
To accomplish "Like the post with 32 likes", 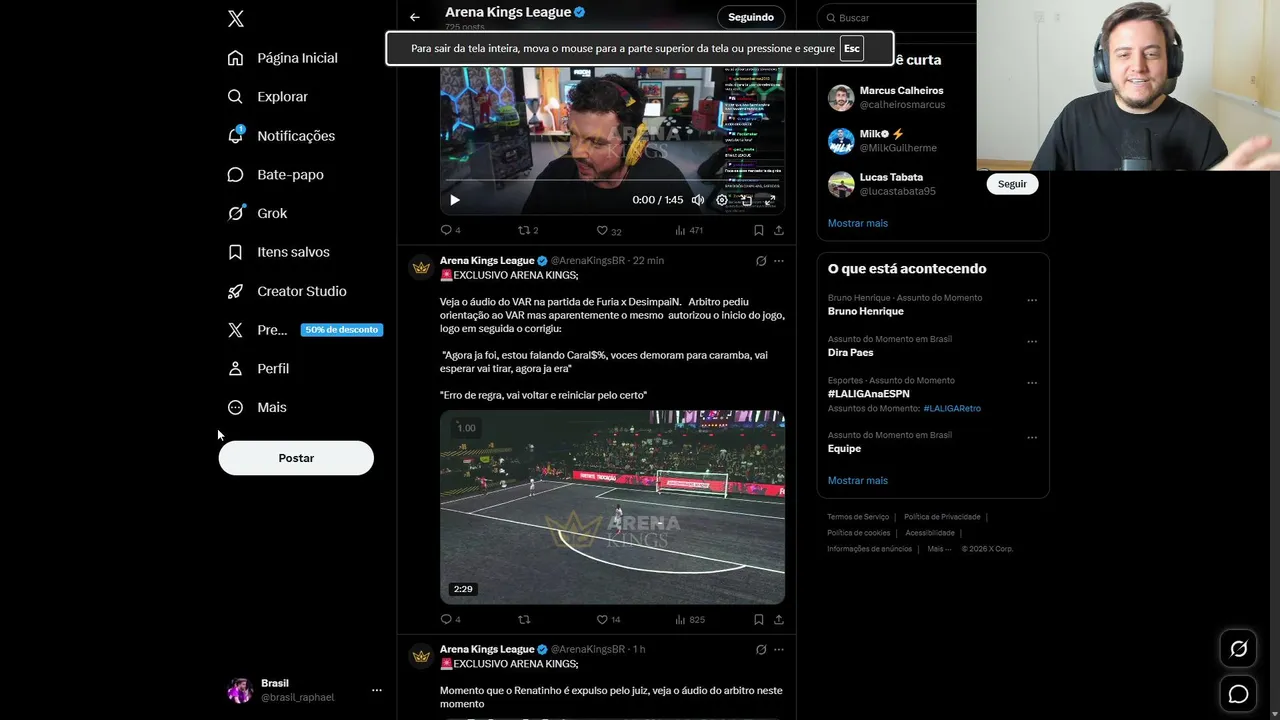I will (608, 230).
